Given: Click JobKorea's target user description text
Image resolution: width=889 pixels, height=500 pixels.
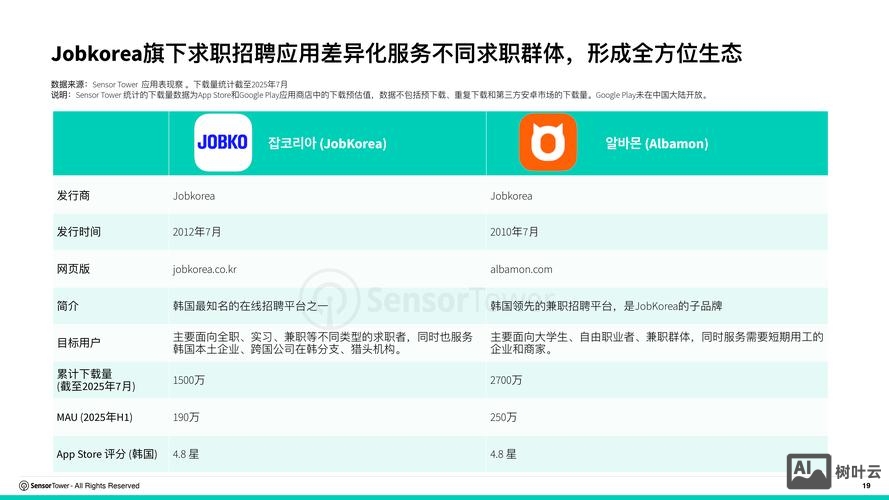Looking at the screenshot, I should [x=323, y=343].
